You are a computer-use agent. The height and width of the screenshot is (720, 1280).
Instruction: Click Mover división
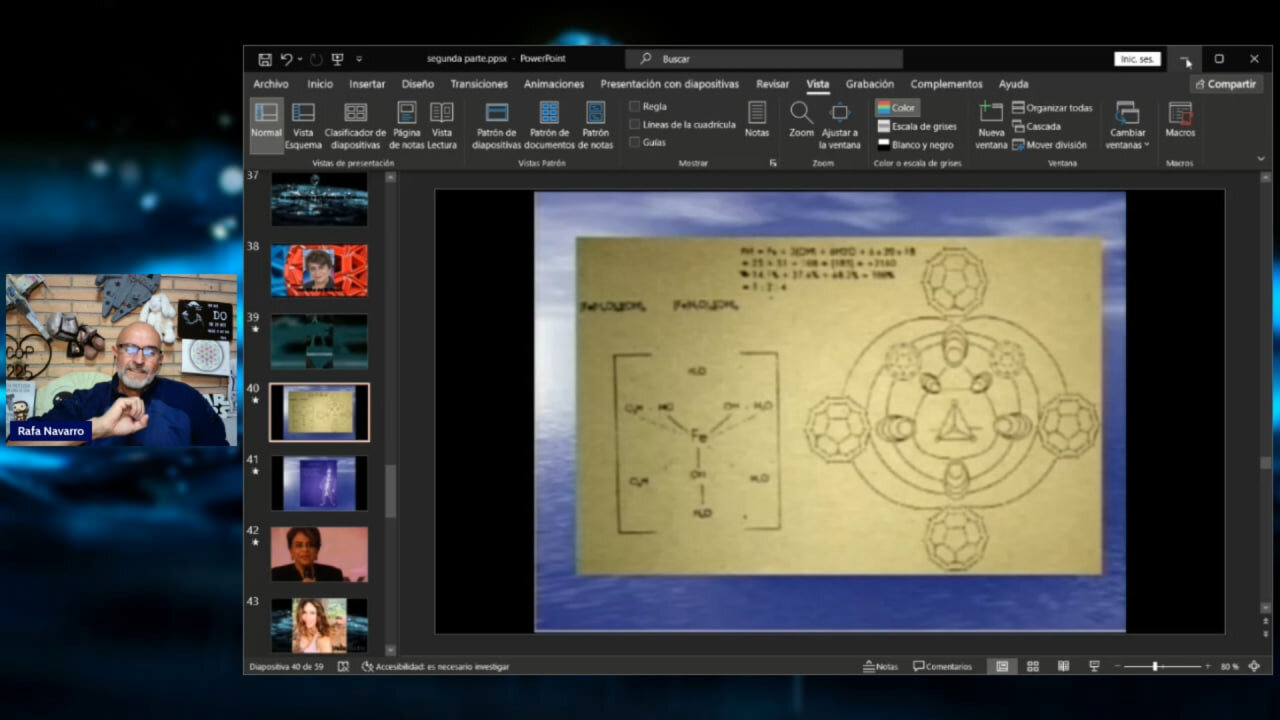(1049, 145)
